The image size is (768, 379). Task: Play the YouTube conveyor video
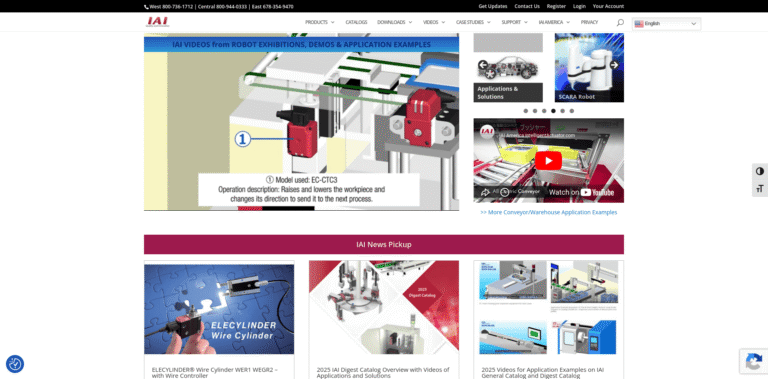[548, 161]
